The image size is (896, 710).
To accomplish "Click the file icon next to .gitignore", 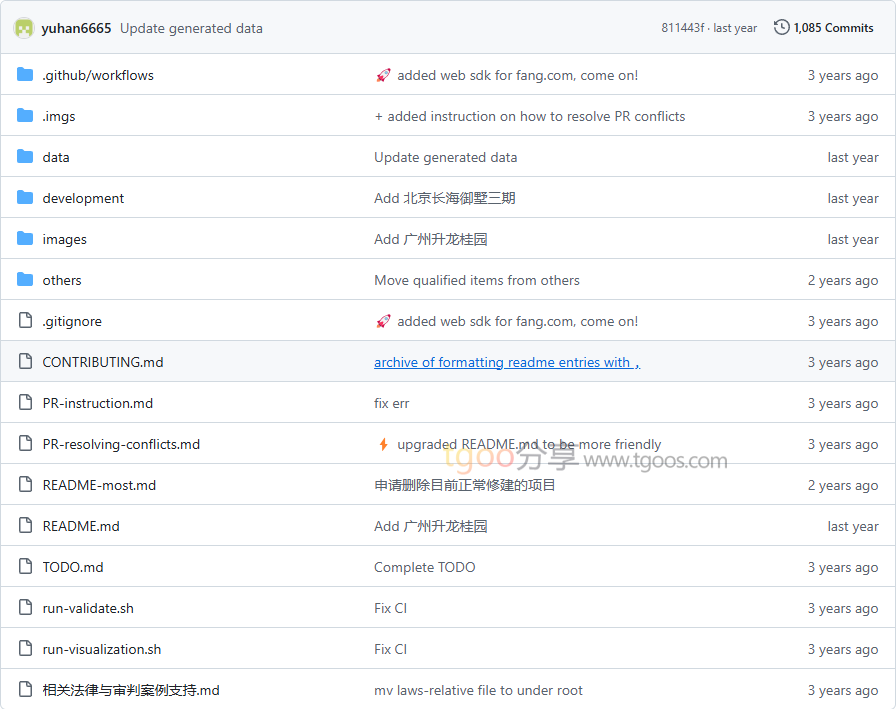I will click(x=25, y=321).
